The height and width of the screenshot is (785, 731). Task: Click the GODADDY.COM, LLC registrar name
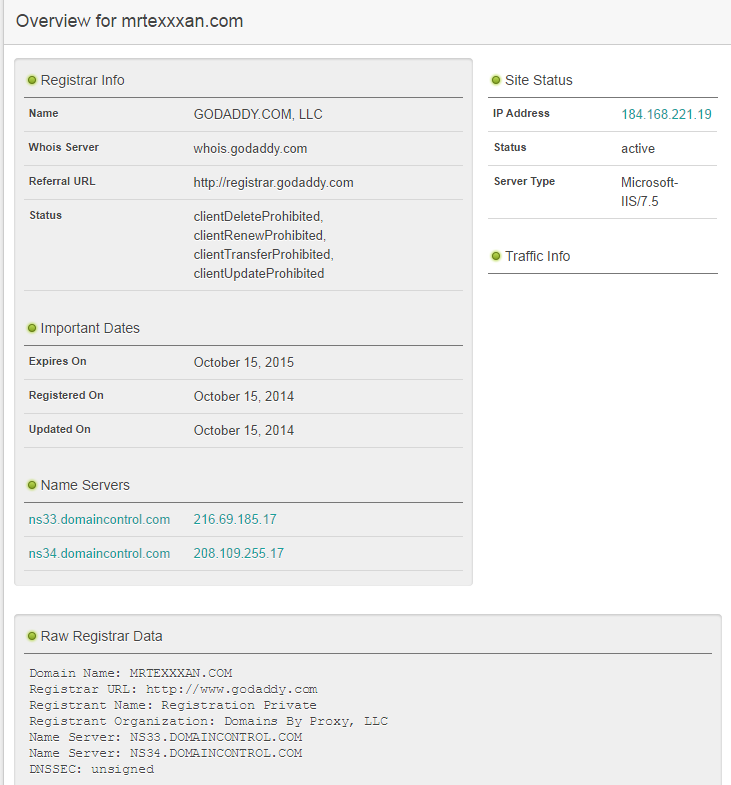tap(258, 114)
